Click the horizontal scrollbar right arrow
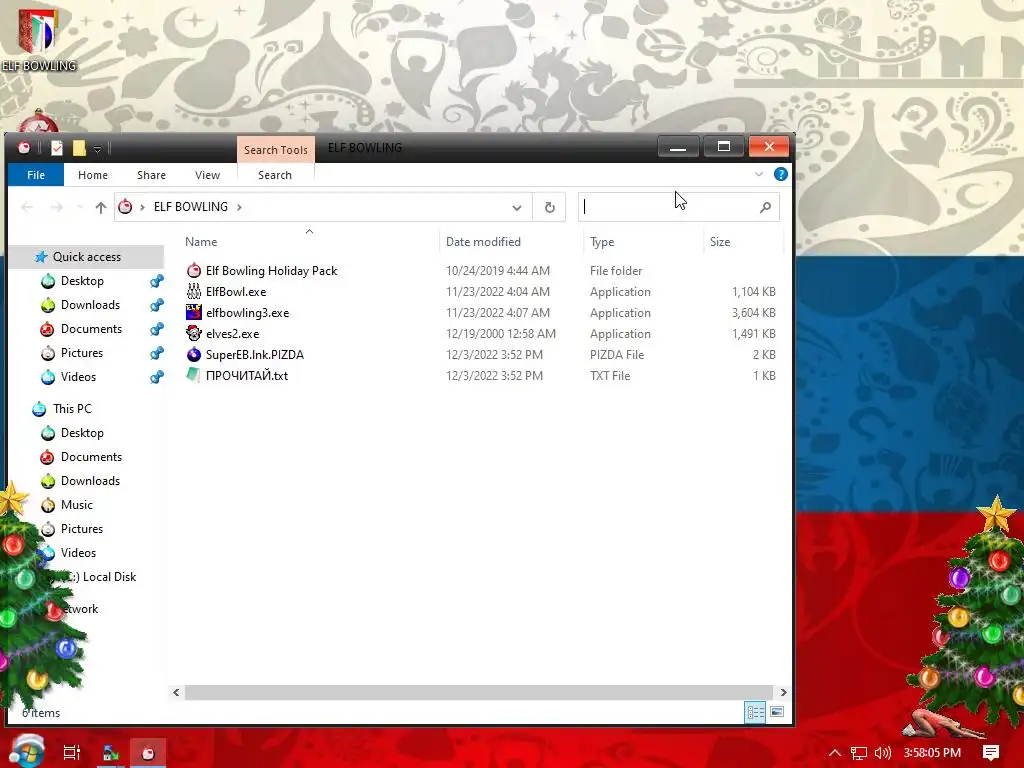The image size is (1024, 768). point(783,692)
